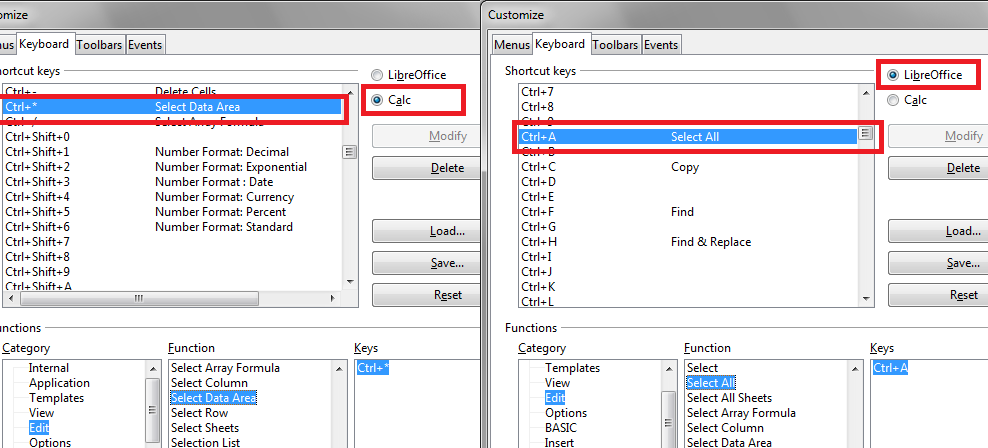
Task: Open Events tab in left dialog
Action: pos(145,45)
